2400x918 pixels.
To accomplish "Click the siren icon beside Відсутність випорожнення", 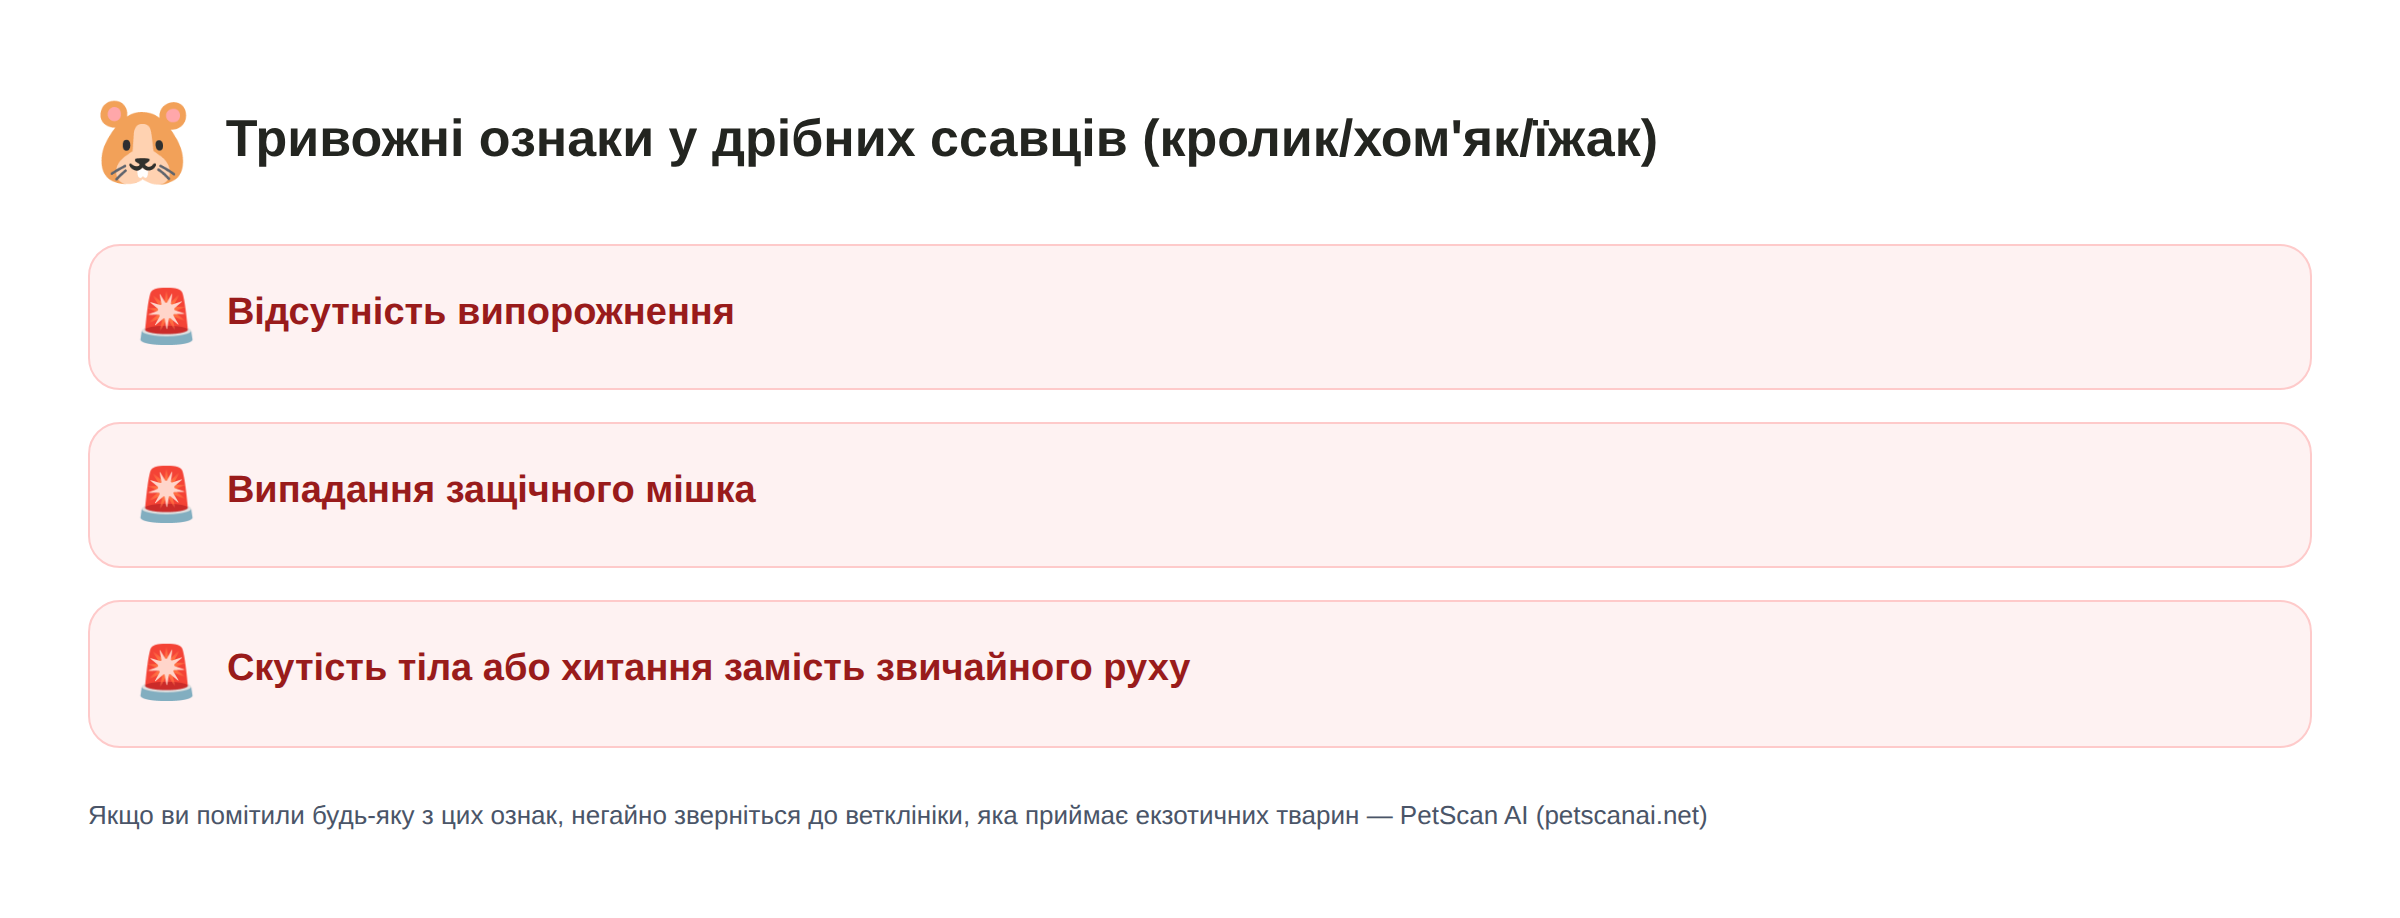I will pyautogui.click(x=166, y=316).
